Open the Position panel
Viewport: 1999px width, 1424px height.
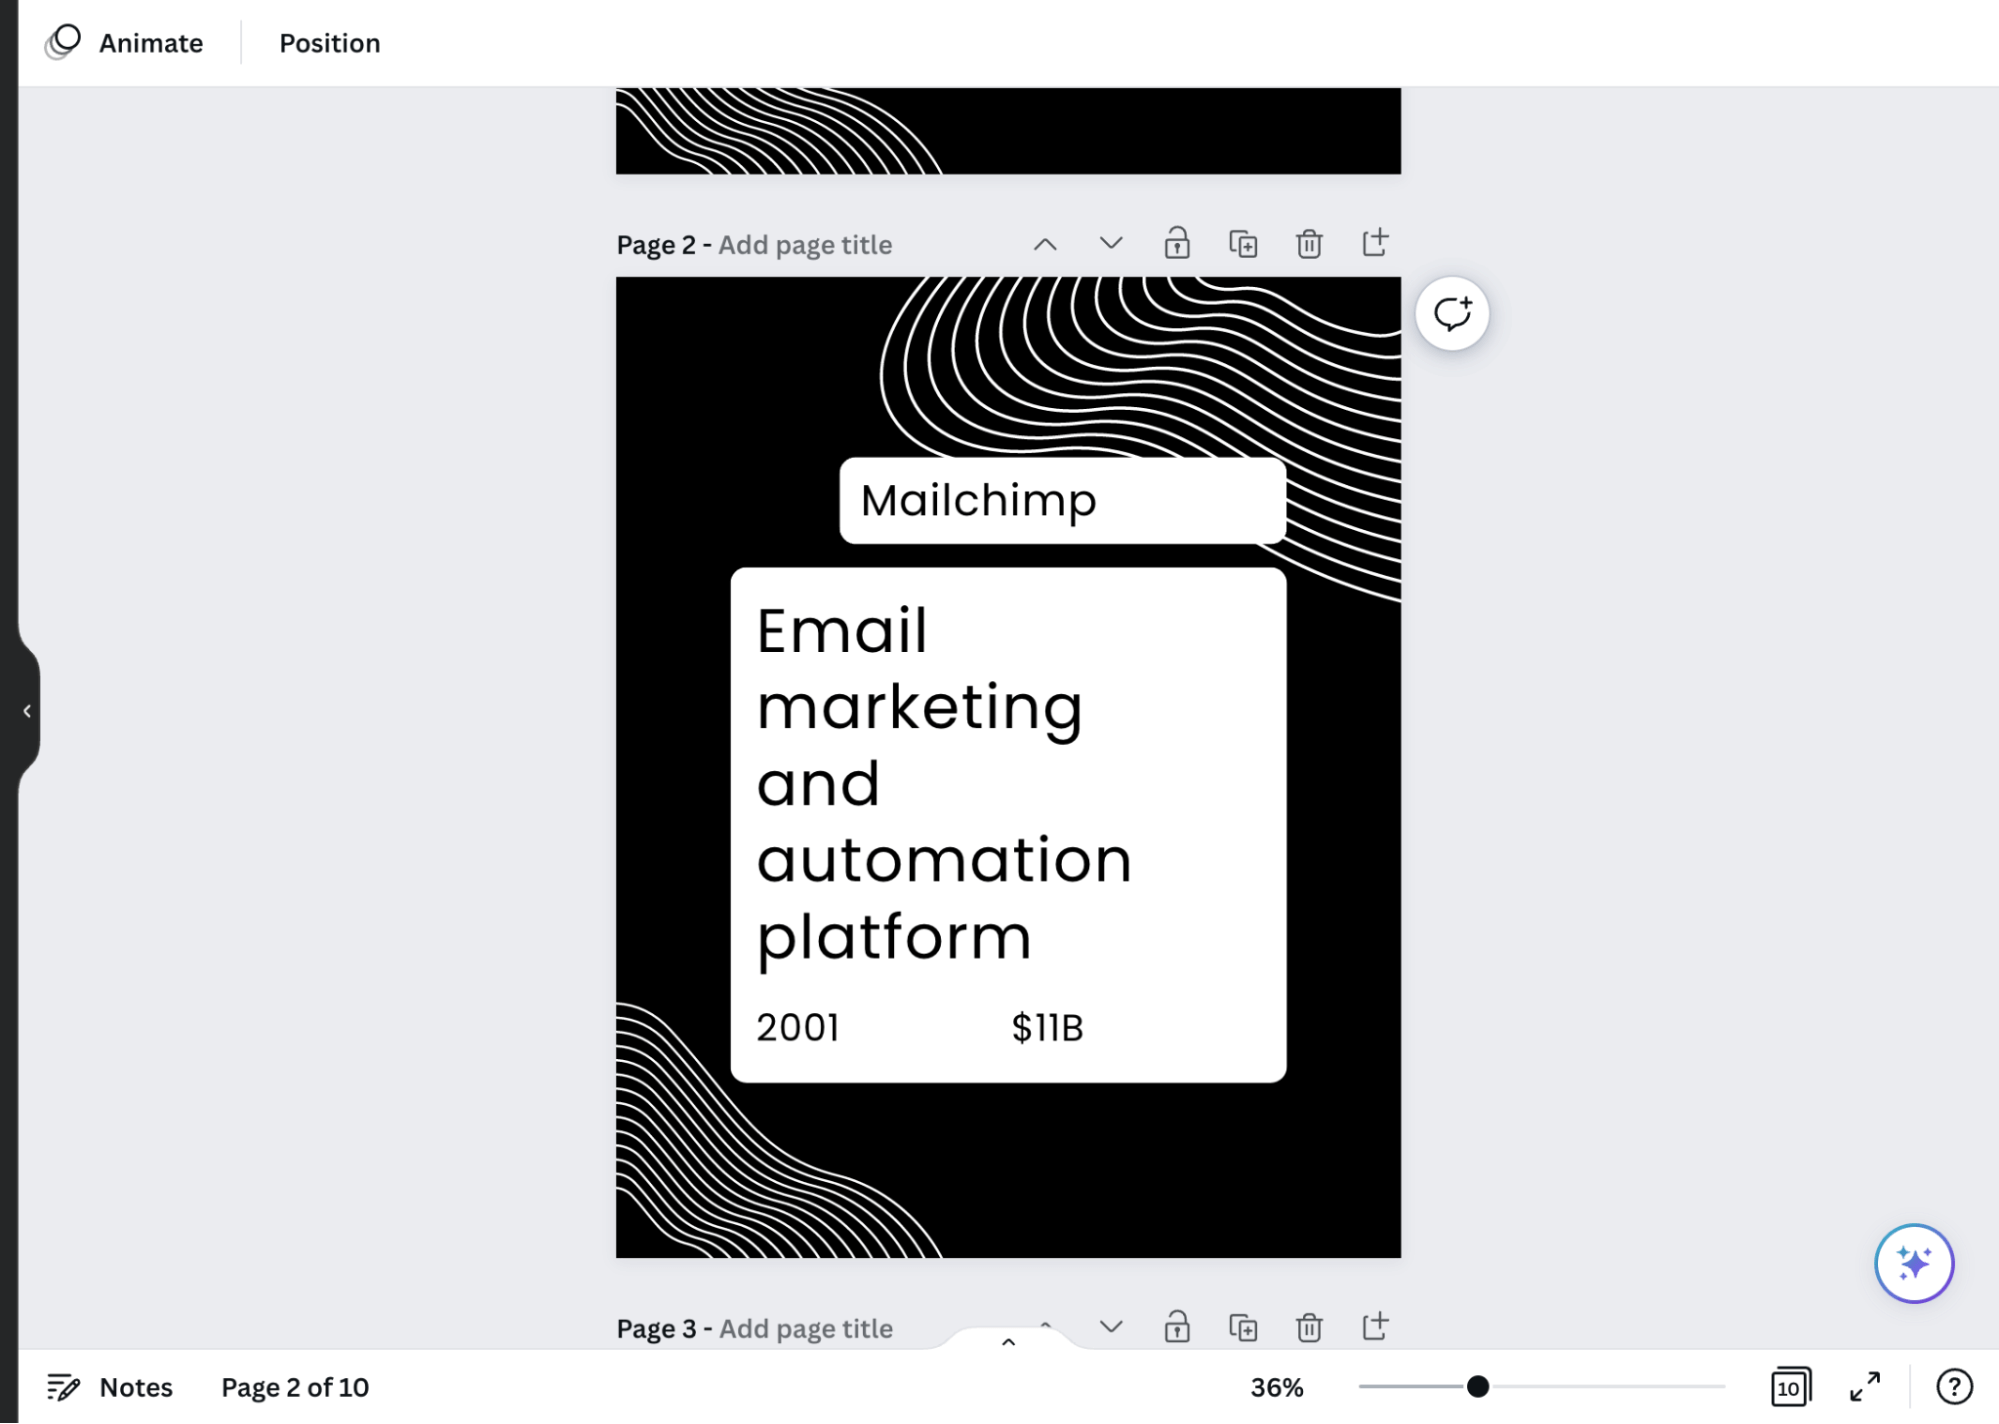point(329,43)
